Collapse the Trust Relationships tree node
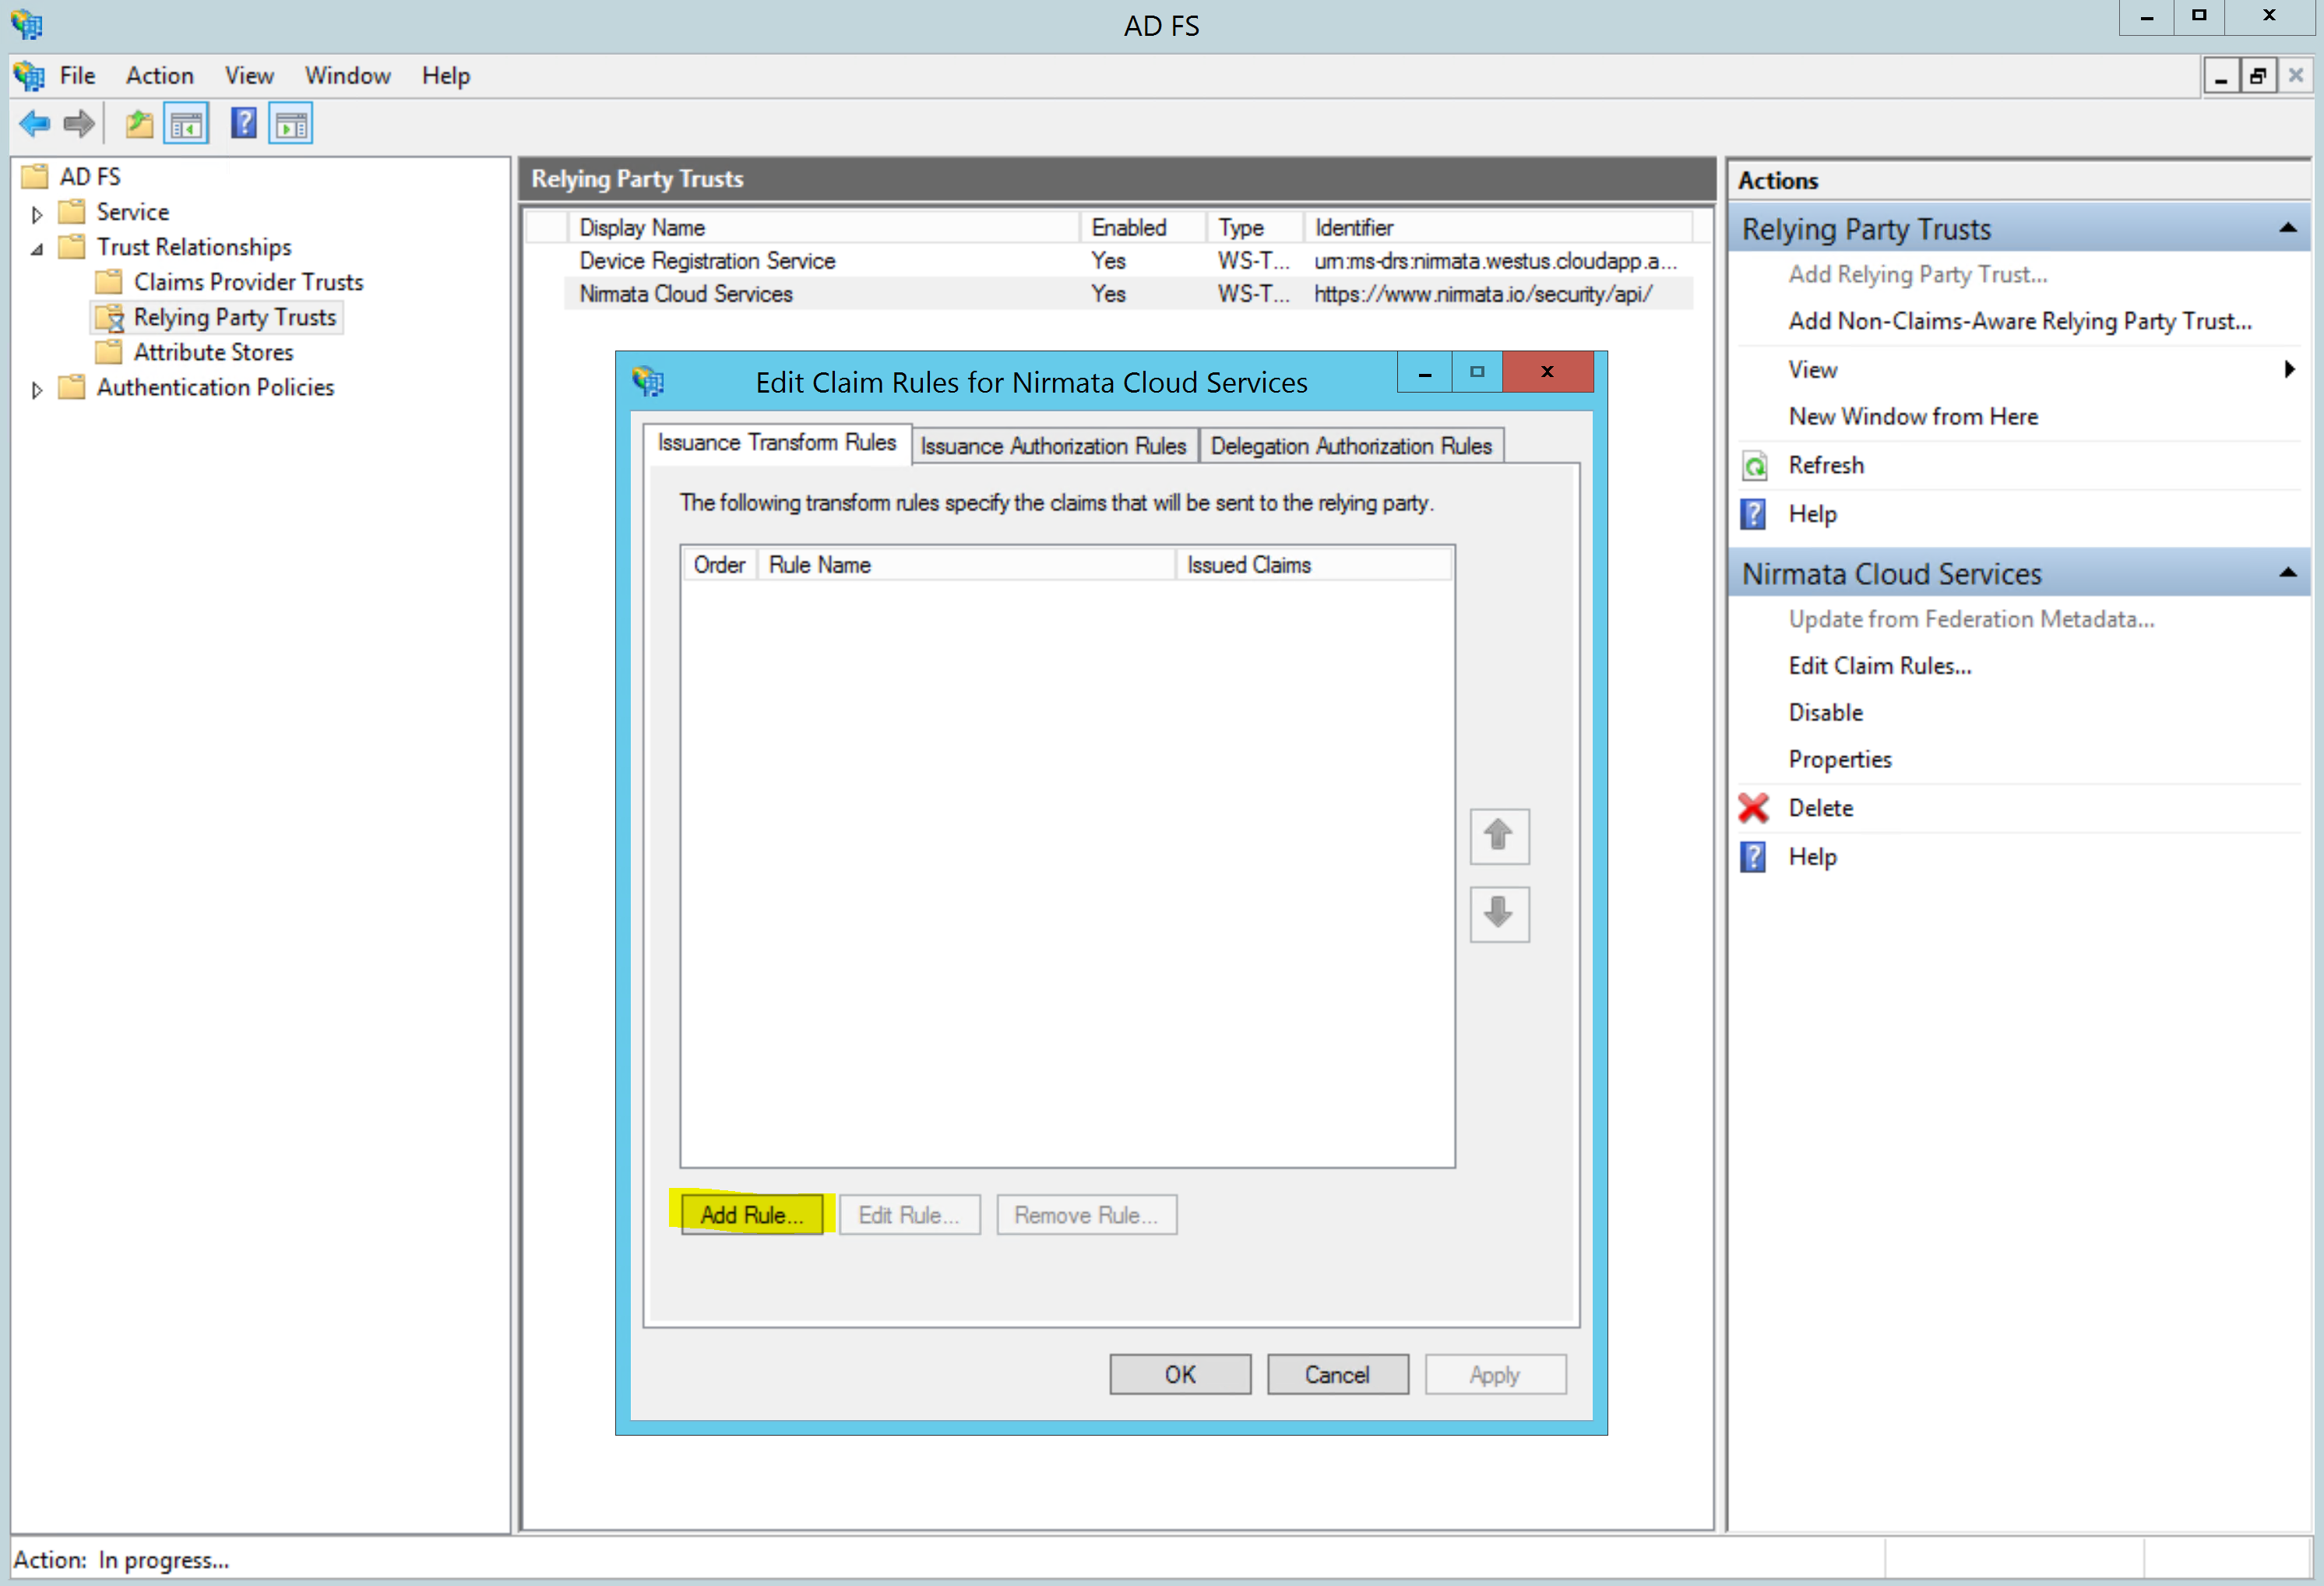Viewport: 2324px width, 1586px height. pos(37,249)
